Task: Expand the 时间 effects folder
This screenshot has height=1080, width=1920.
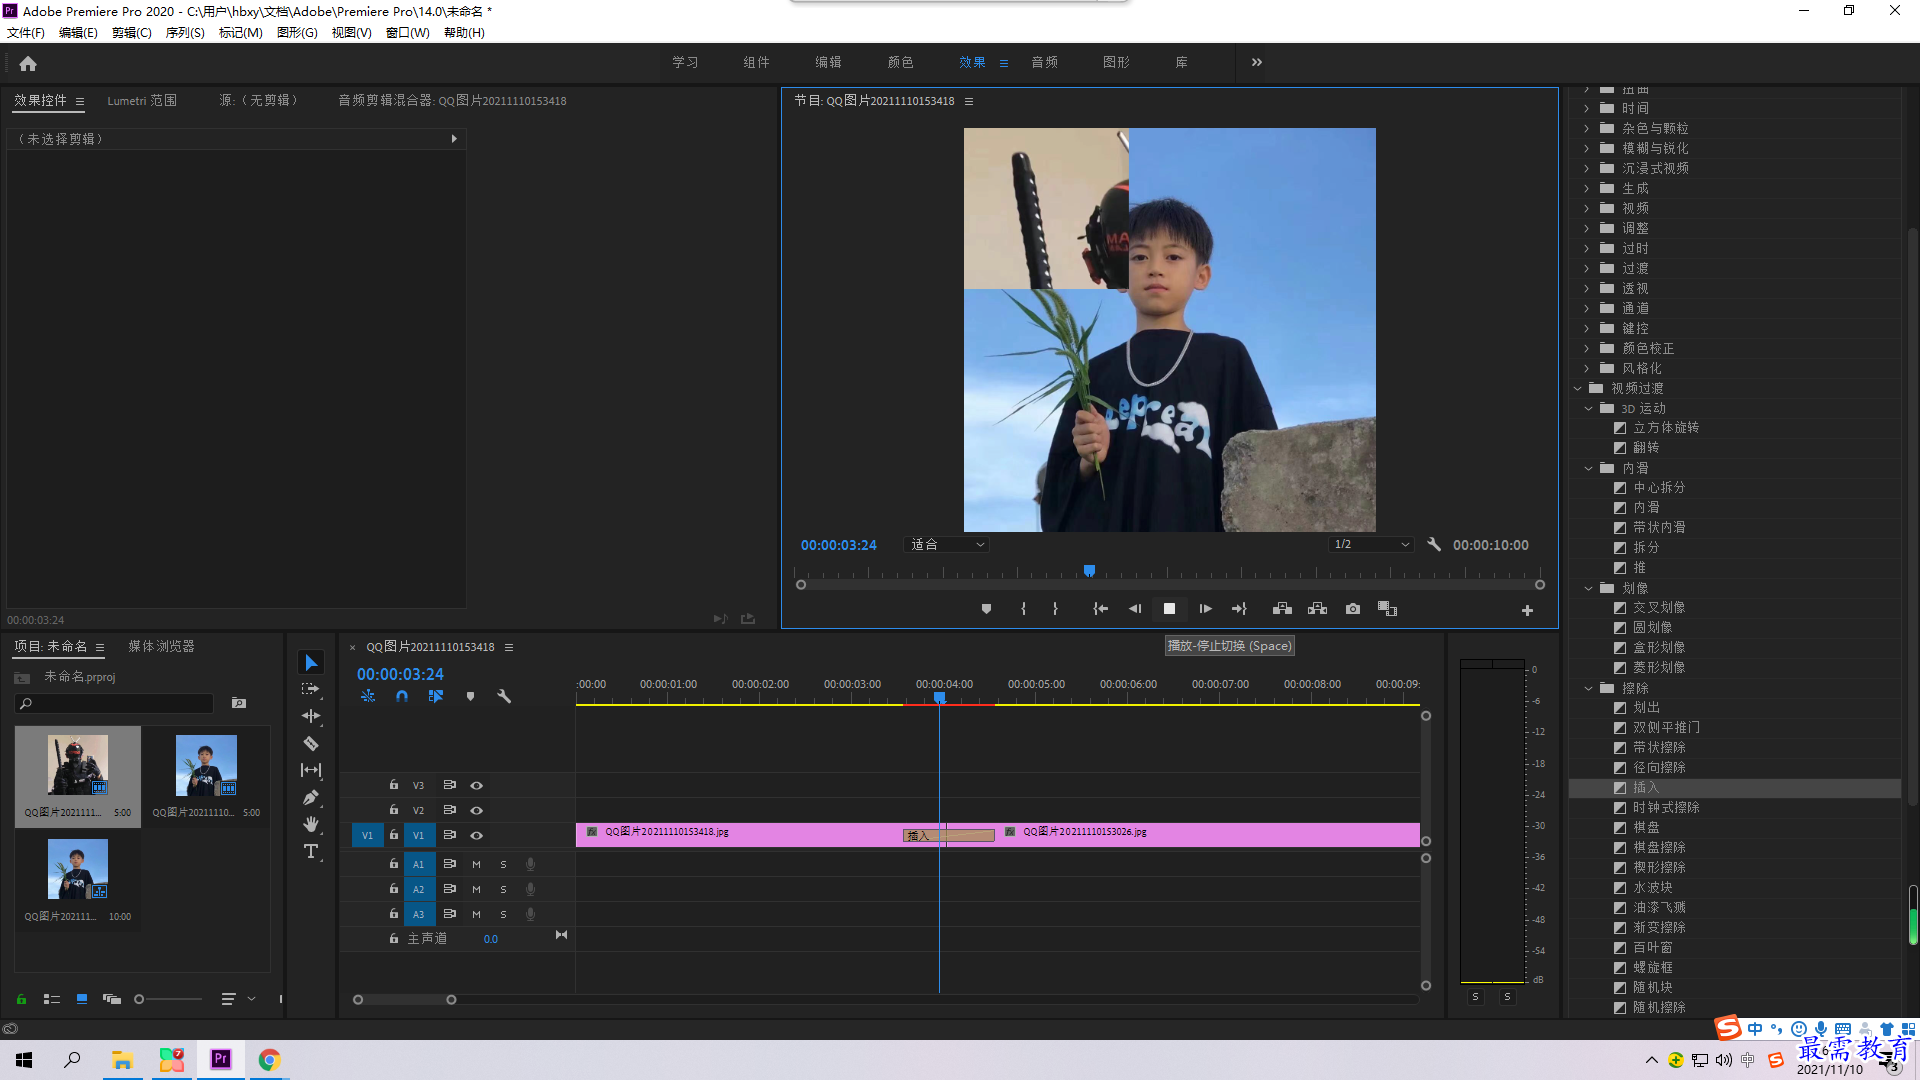Action: (x=1587, y=108)
